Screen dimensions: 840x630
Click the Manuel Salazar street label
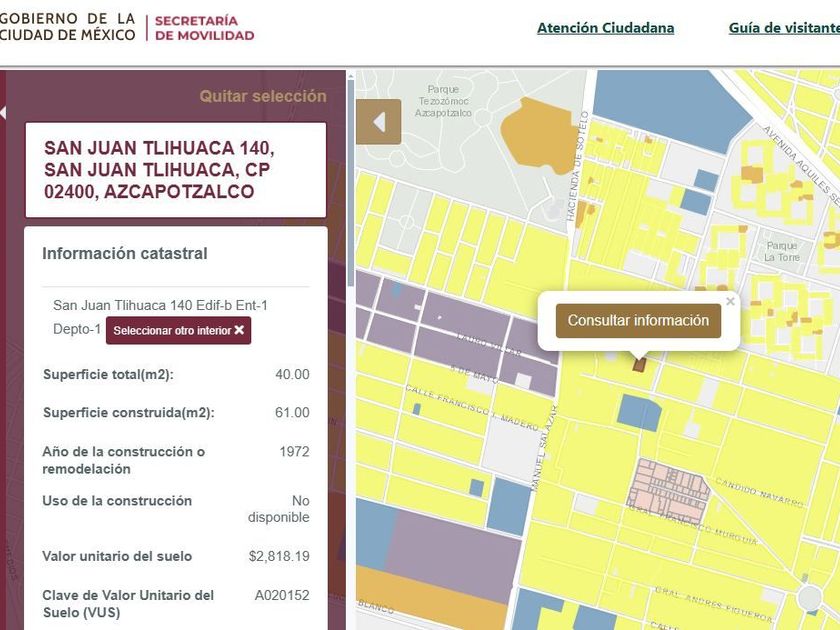(x=543, y=447)
